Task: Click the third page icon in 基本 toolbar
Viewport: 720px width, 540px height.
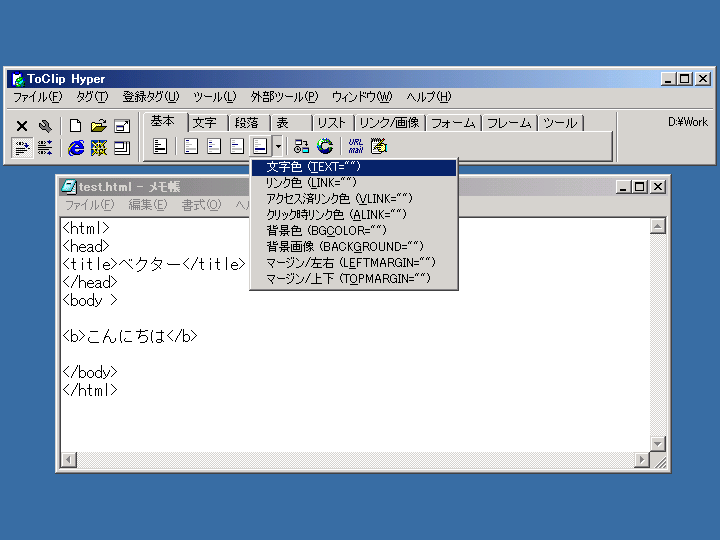Action: pos(214,146)
